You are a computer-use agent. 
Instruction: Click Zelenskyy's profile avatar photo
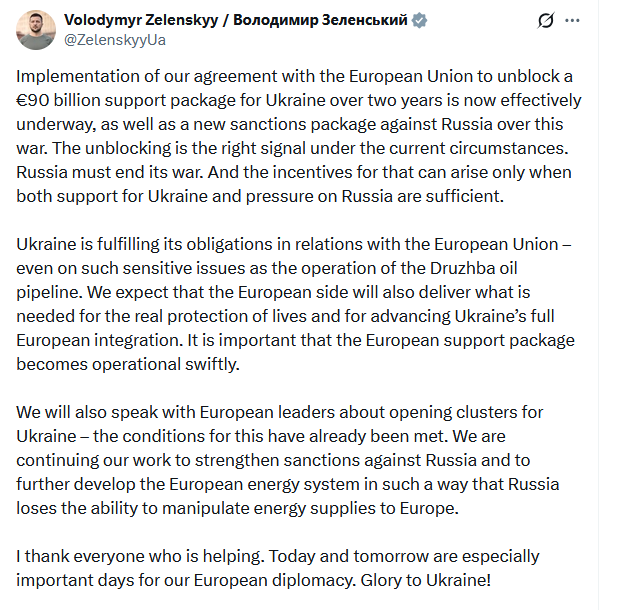(35, 29)
